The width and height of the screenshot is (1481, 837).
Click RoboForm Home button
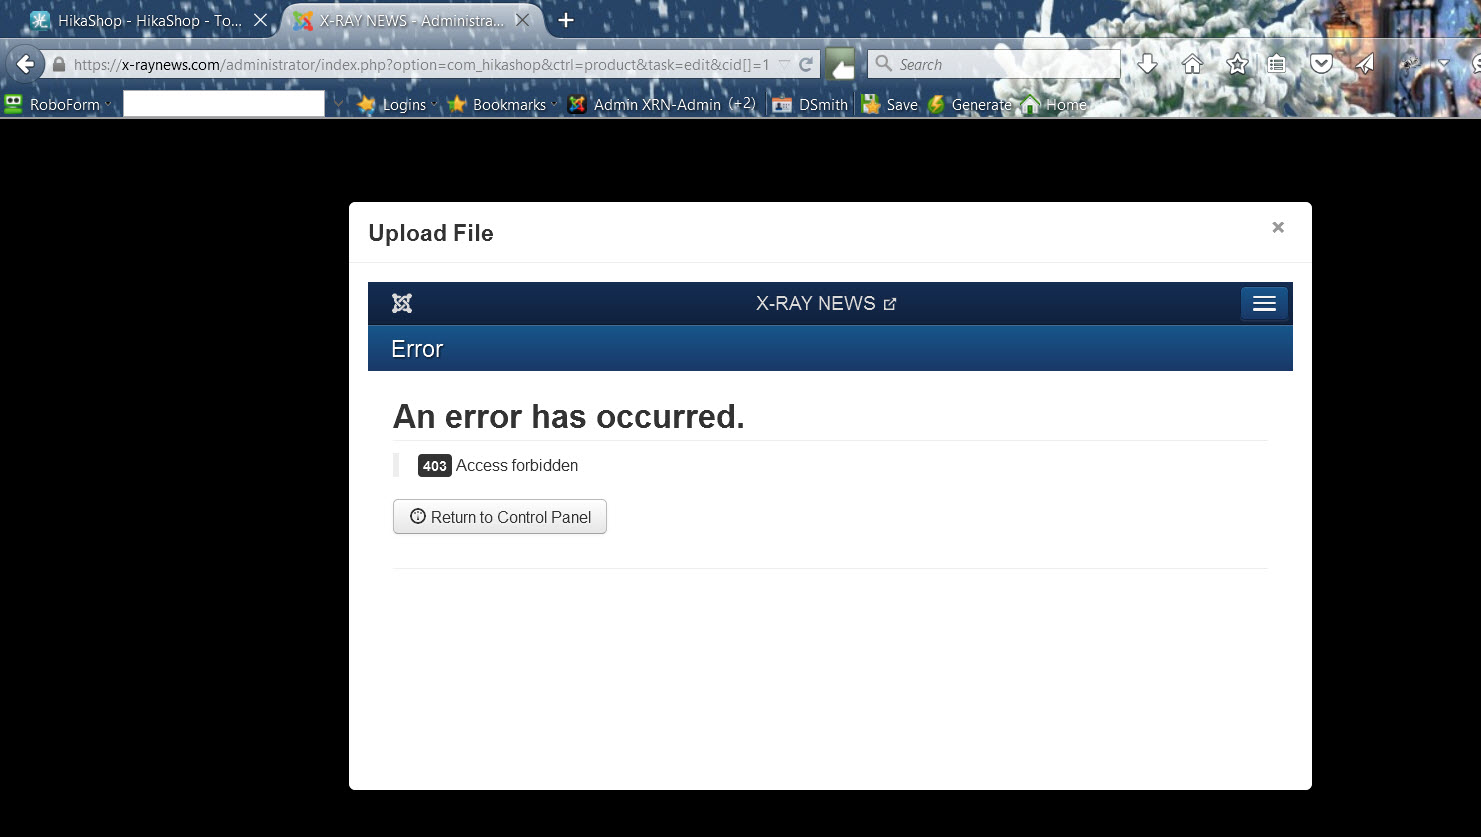[1054, 104]
